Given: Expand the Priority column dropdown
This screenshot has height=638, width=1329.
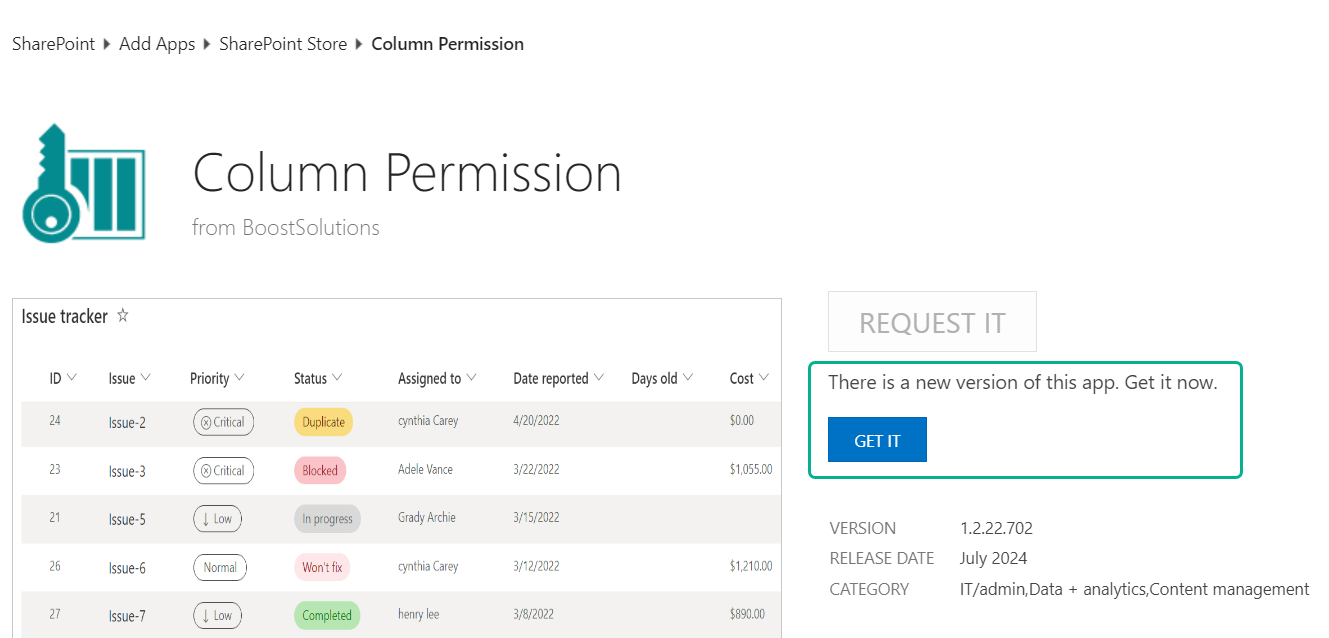Looking at the screenshot, I should pyautogui.click(x=239, y=378).
